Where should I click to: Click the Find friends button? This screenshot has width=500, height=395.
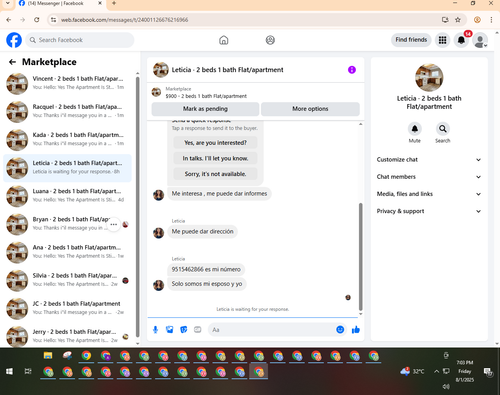(x=411, y=40)
